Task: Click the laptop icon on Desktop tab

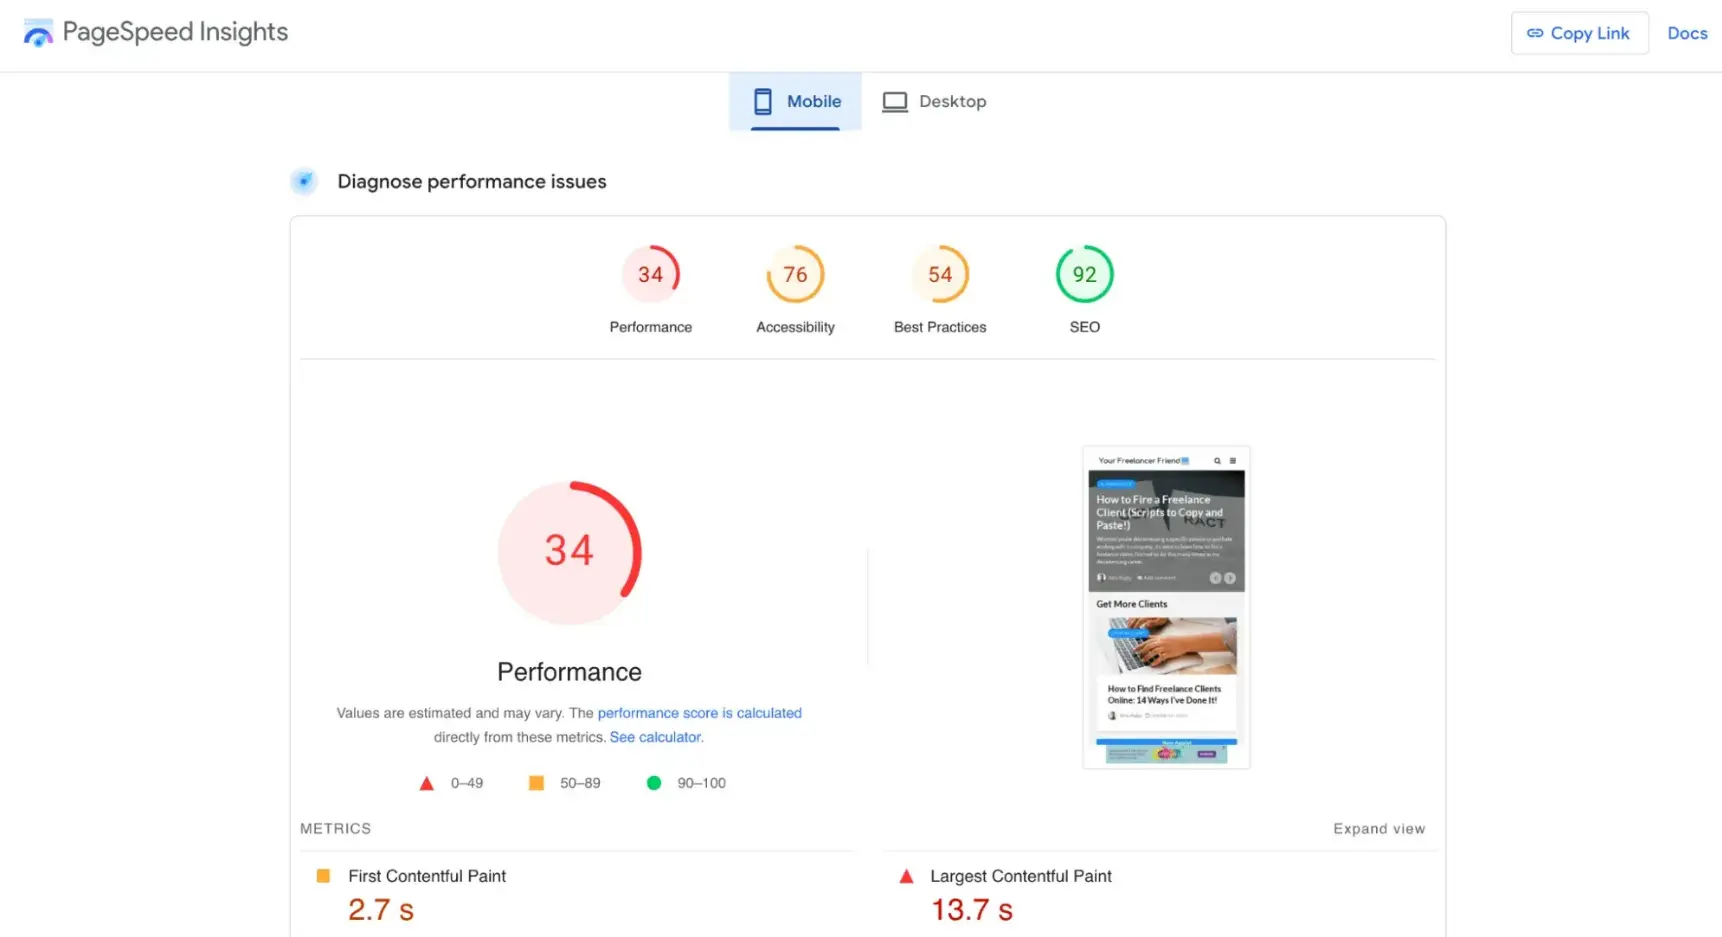Action: pos(895,101)
